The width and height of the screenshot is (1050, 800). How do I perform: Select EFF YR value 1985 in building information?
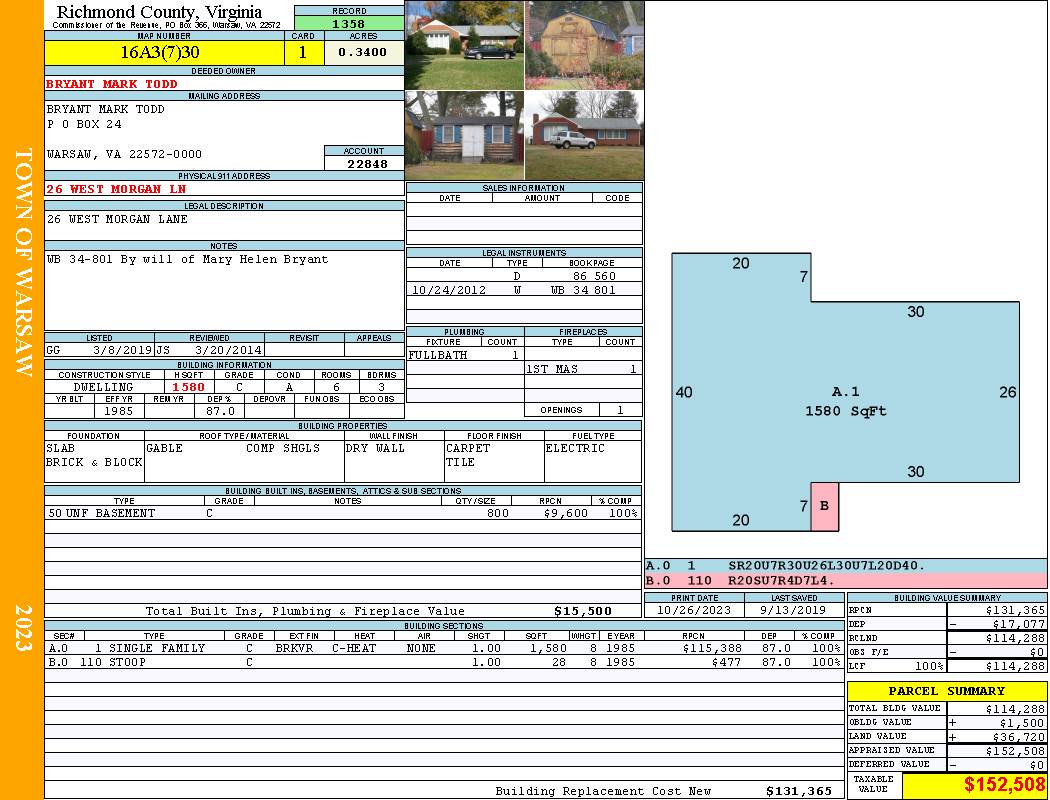tap(119, 411)
